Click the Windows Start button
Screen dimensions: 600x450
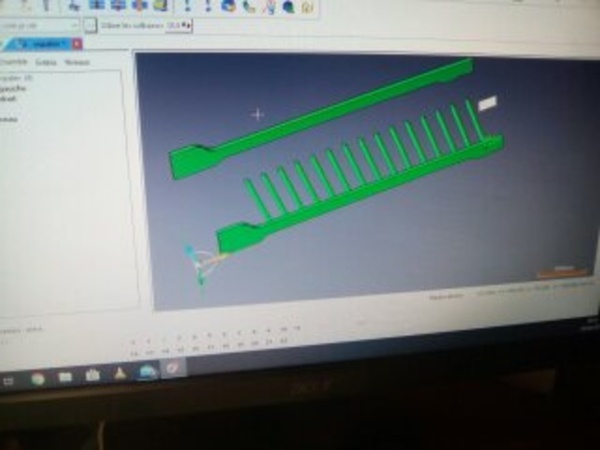click(8, 380)
